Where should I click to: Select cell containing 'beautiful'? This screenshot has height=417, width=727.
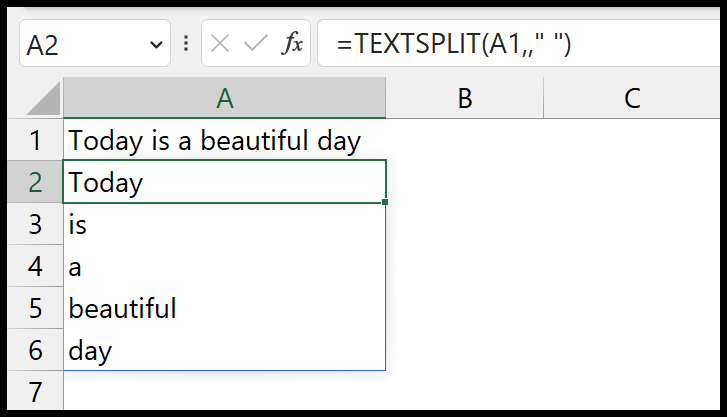224,308
